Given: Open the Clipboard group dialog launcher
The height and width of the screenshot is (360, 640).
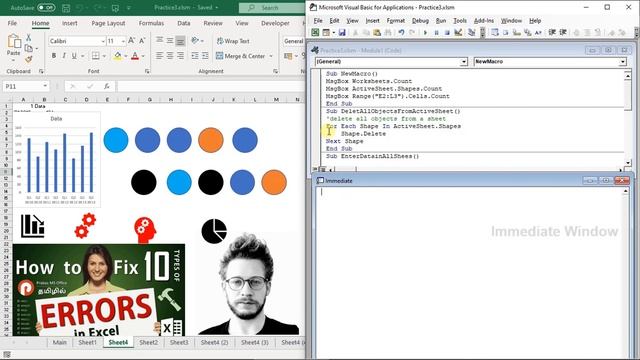Looking at the screenshot, I should pos(41,71).
